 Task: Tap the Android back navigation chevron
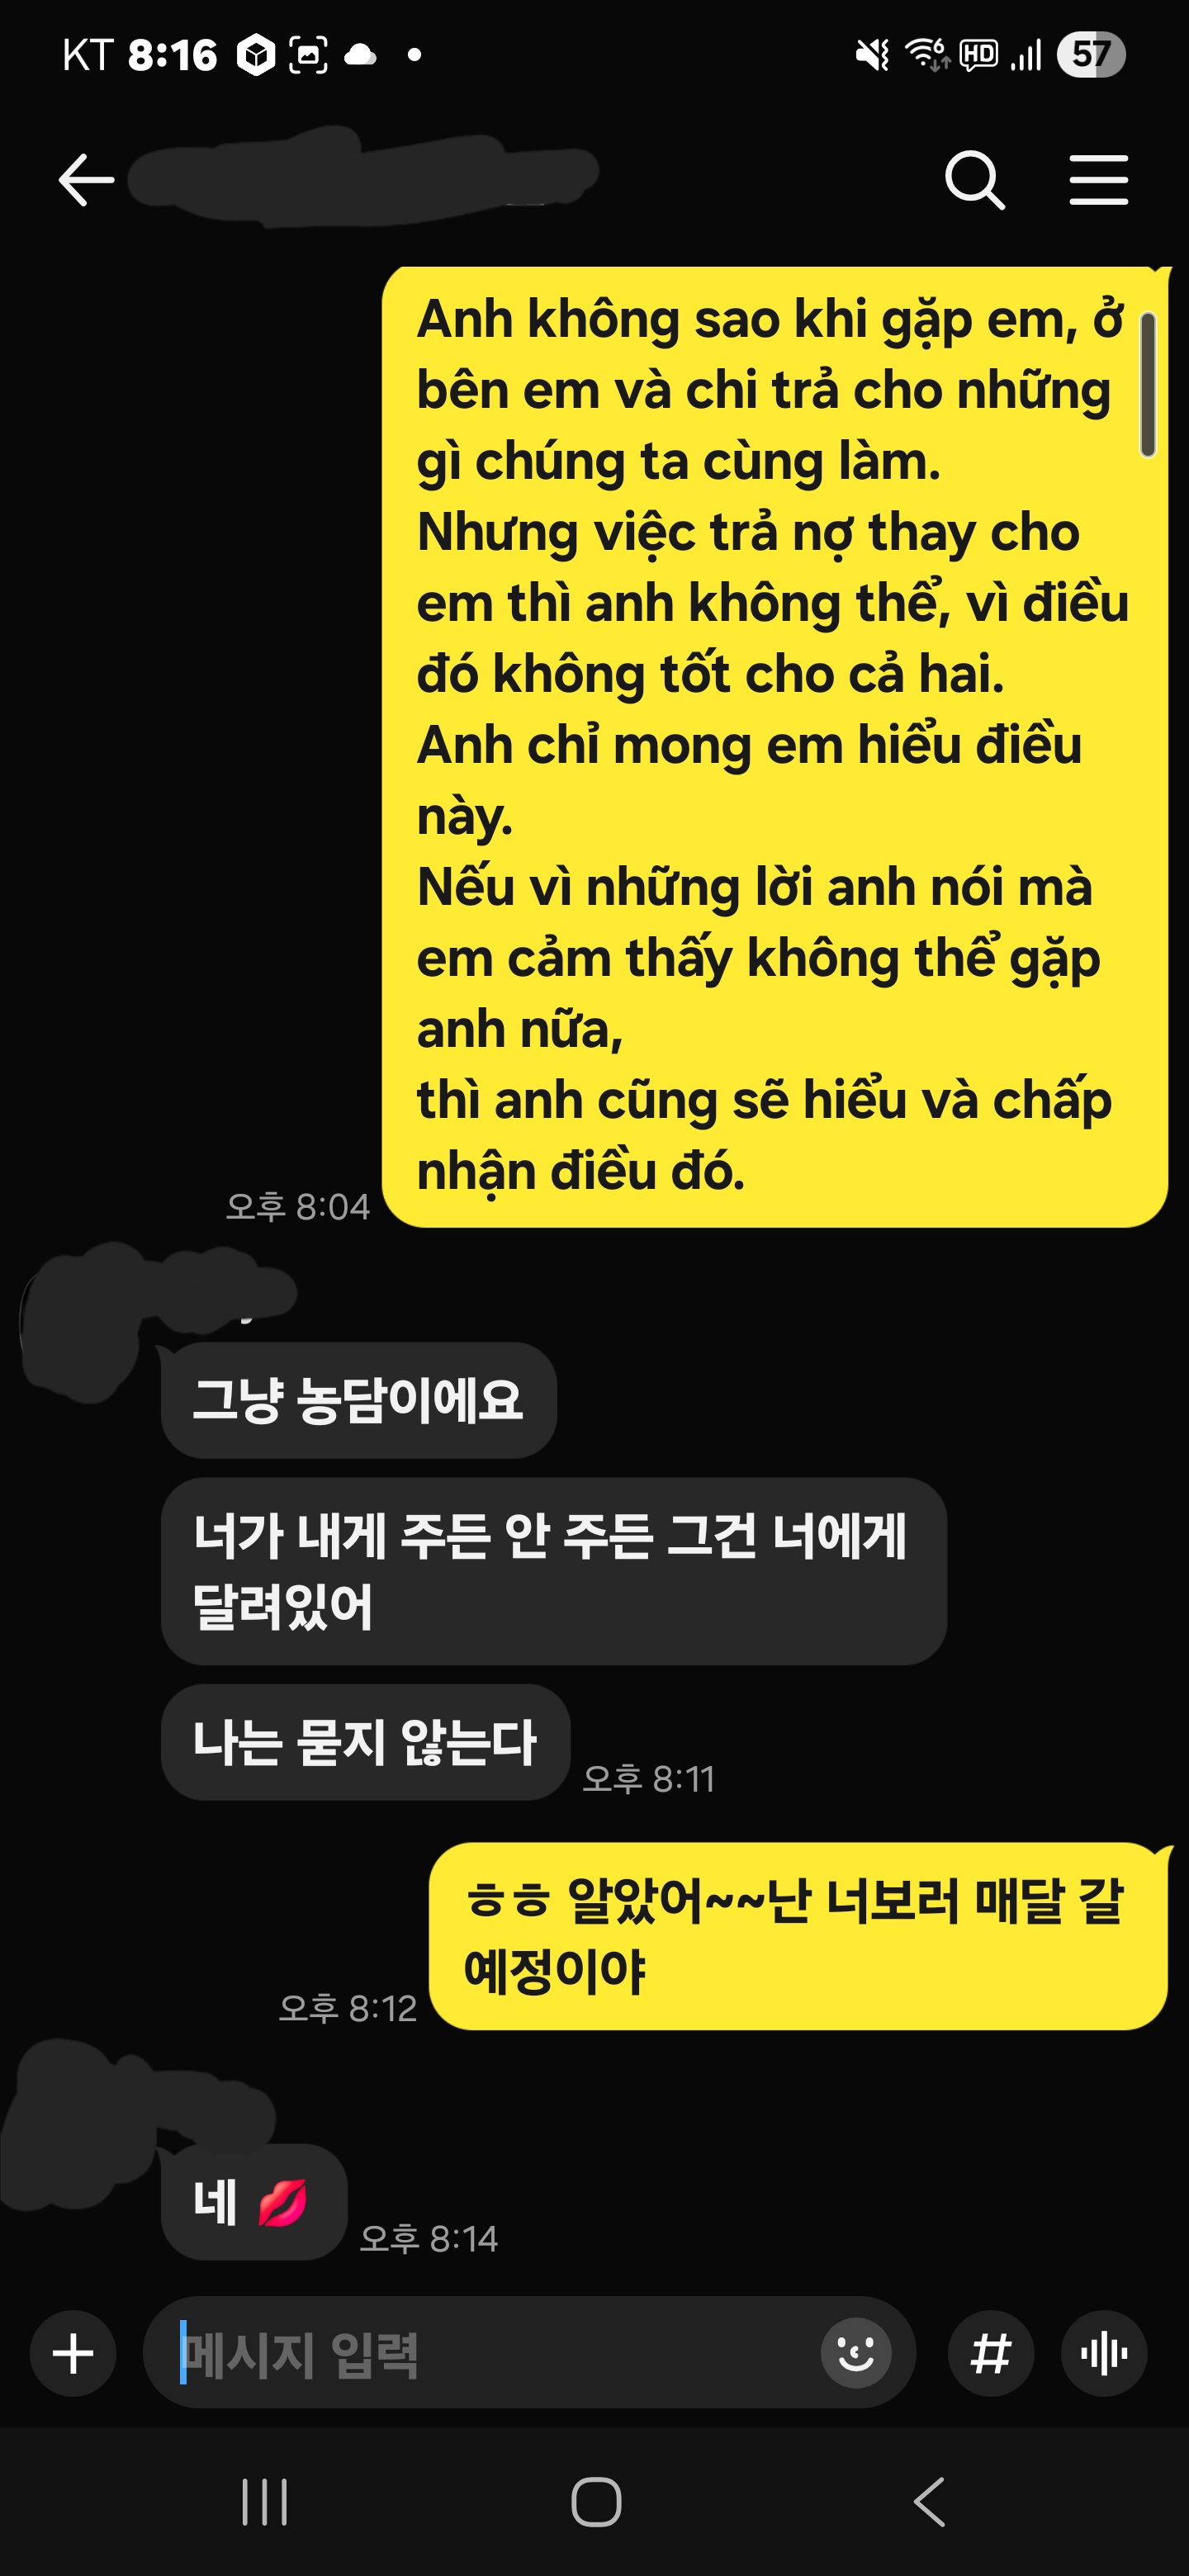coord(929,2502)
